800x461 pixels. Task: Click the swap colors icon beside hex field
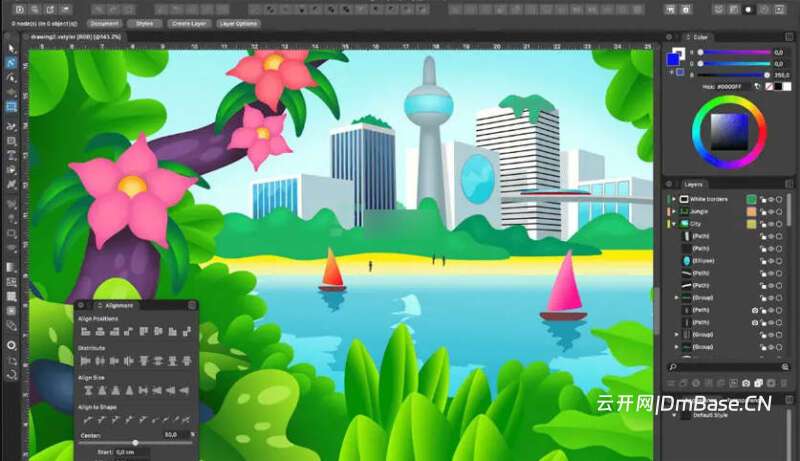coord(757,87)
